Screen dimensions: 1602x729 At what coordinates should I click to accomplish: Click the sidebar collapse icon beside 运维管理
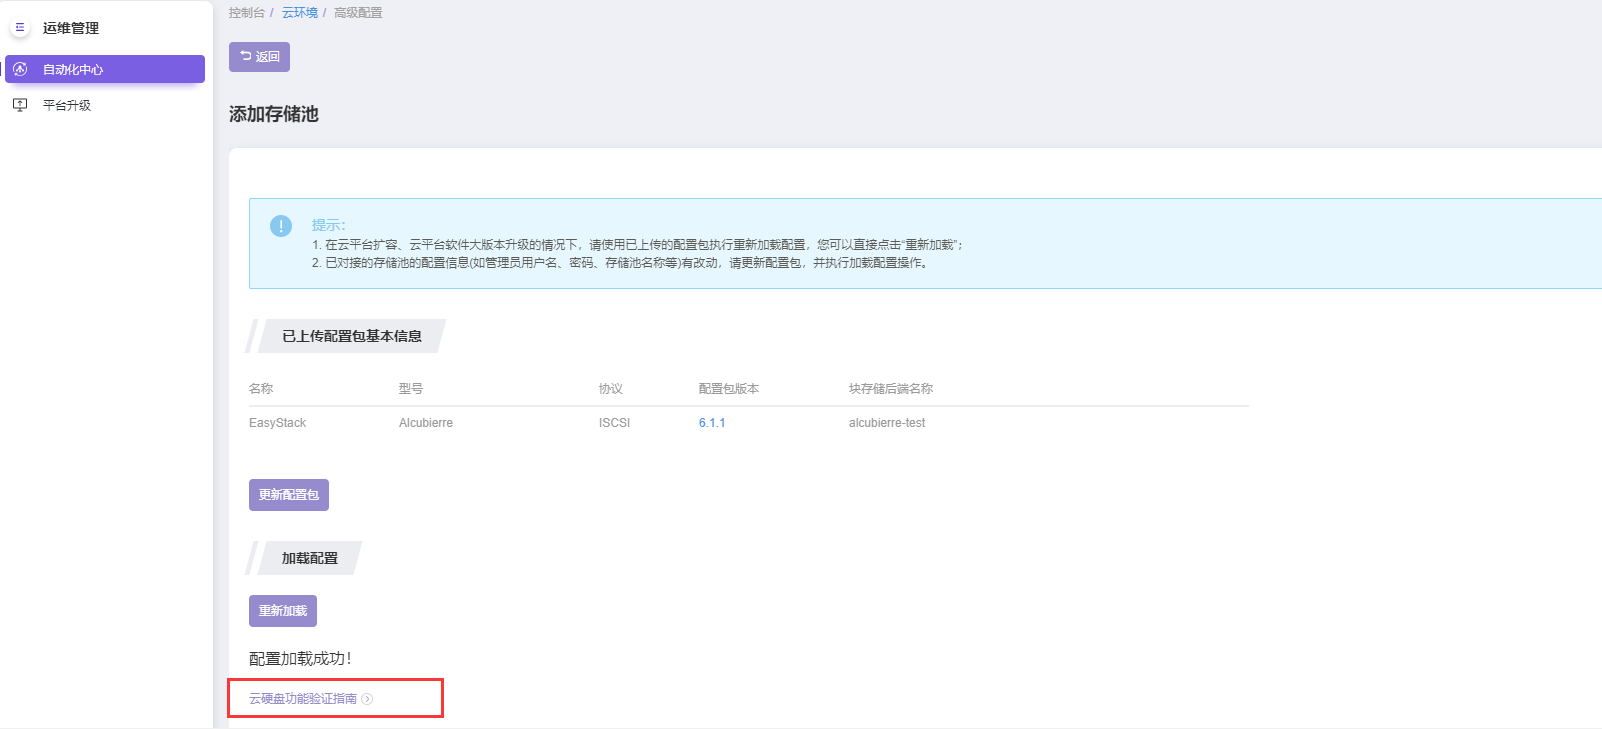[20, 28]
